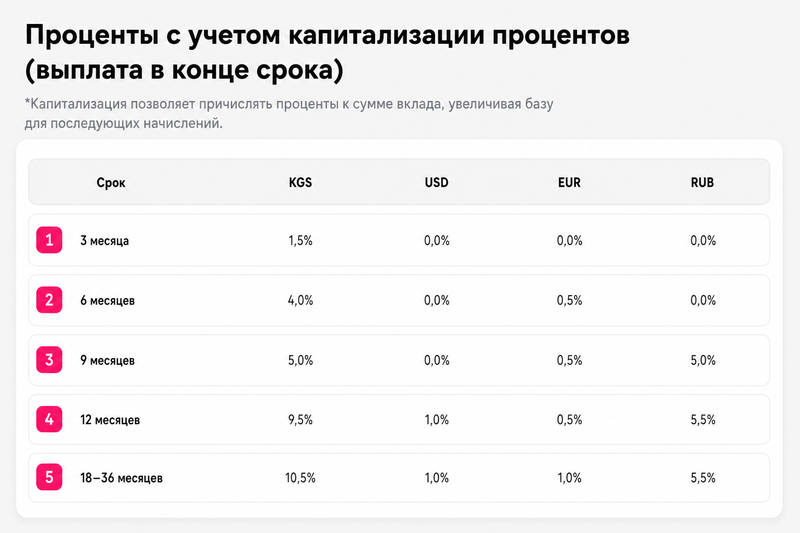Screen dimensions: 800x533
Task: Click the Срок column header
Action: coord(111,183)
